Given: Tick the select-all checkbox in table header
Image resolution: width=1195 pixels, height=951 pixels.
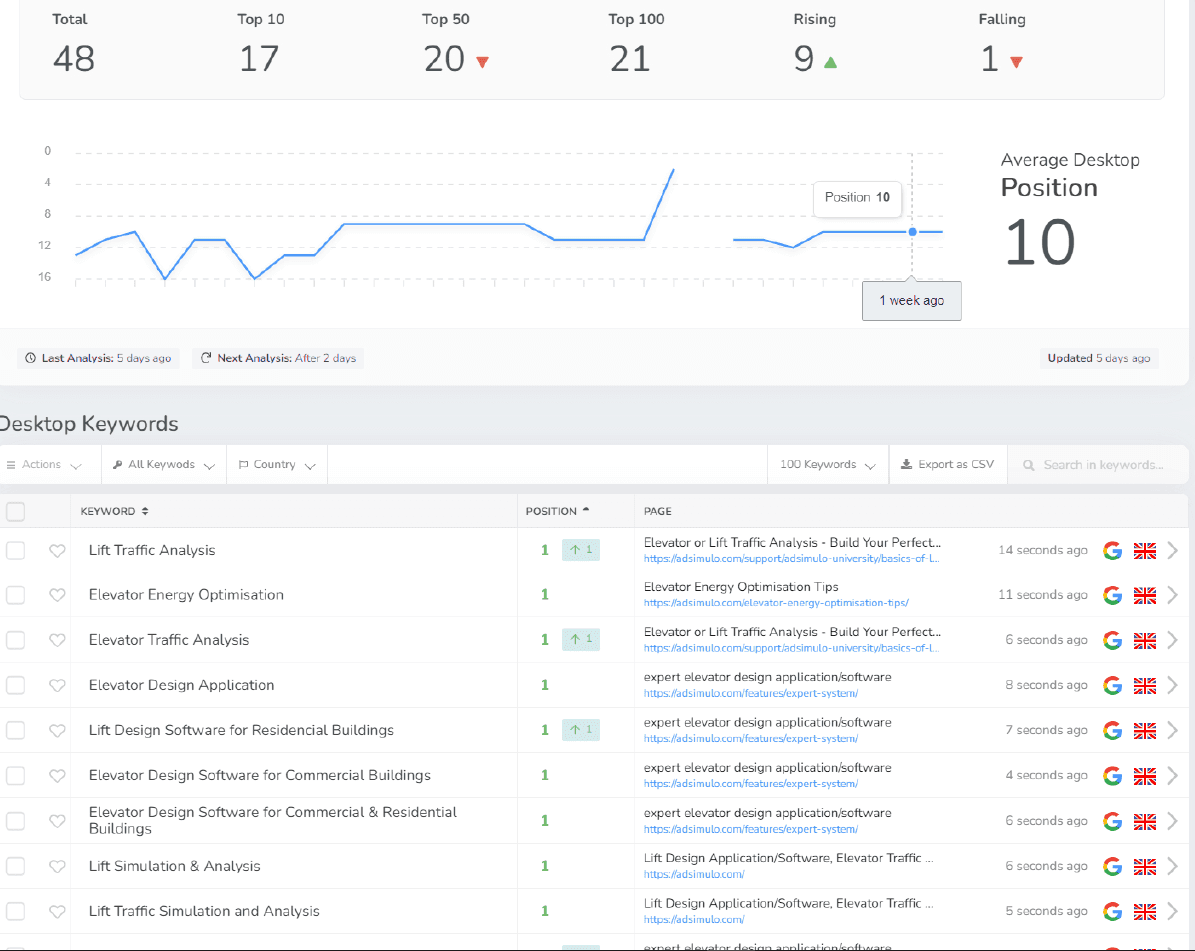Looking at the screenshot, I should [x=15, y=511].
